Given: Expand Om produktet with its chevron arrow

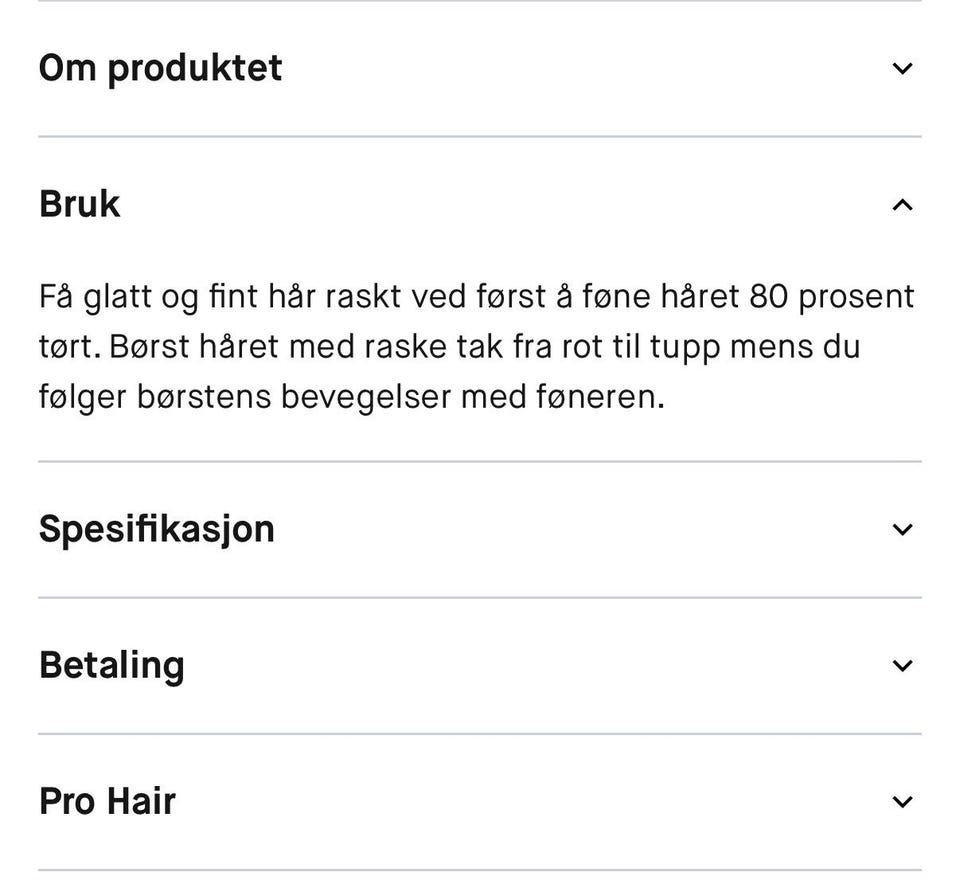Looking at the screenshot, I should click(x=902, y=69).
